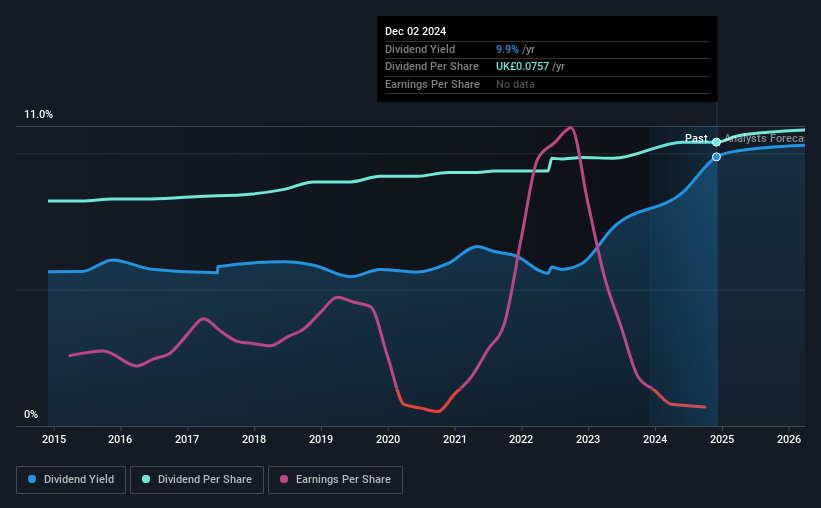Screen dimensions: 821x508
Task: Click the UK£0.0757 value in tooltip
Action: (x=523, y=67)
